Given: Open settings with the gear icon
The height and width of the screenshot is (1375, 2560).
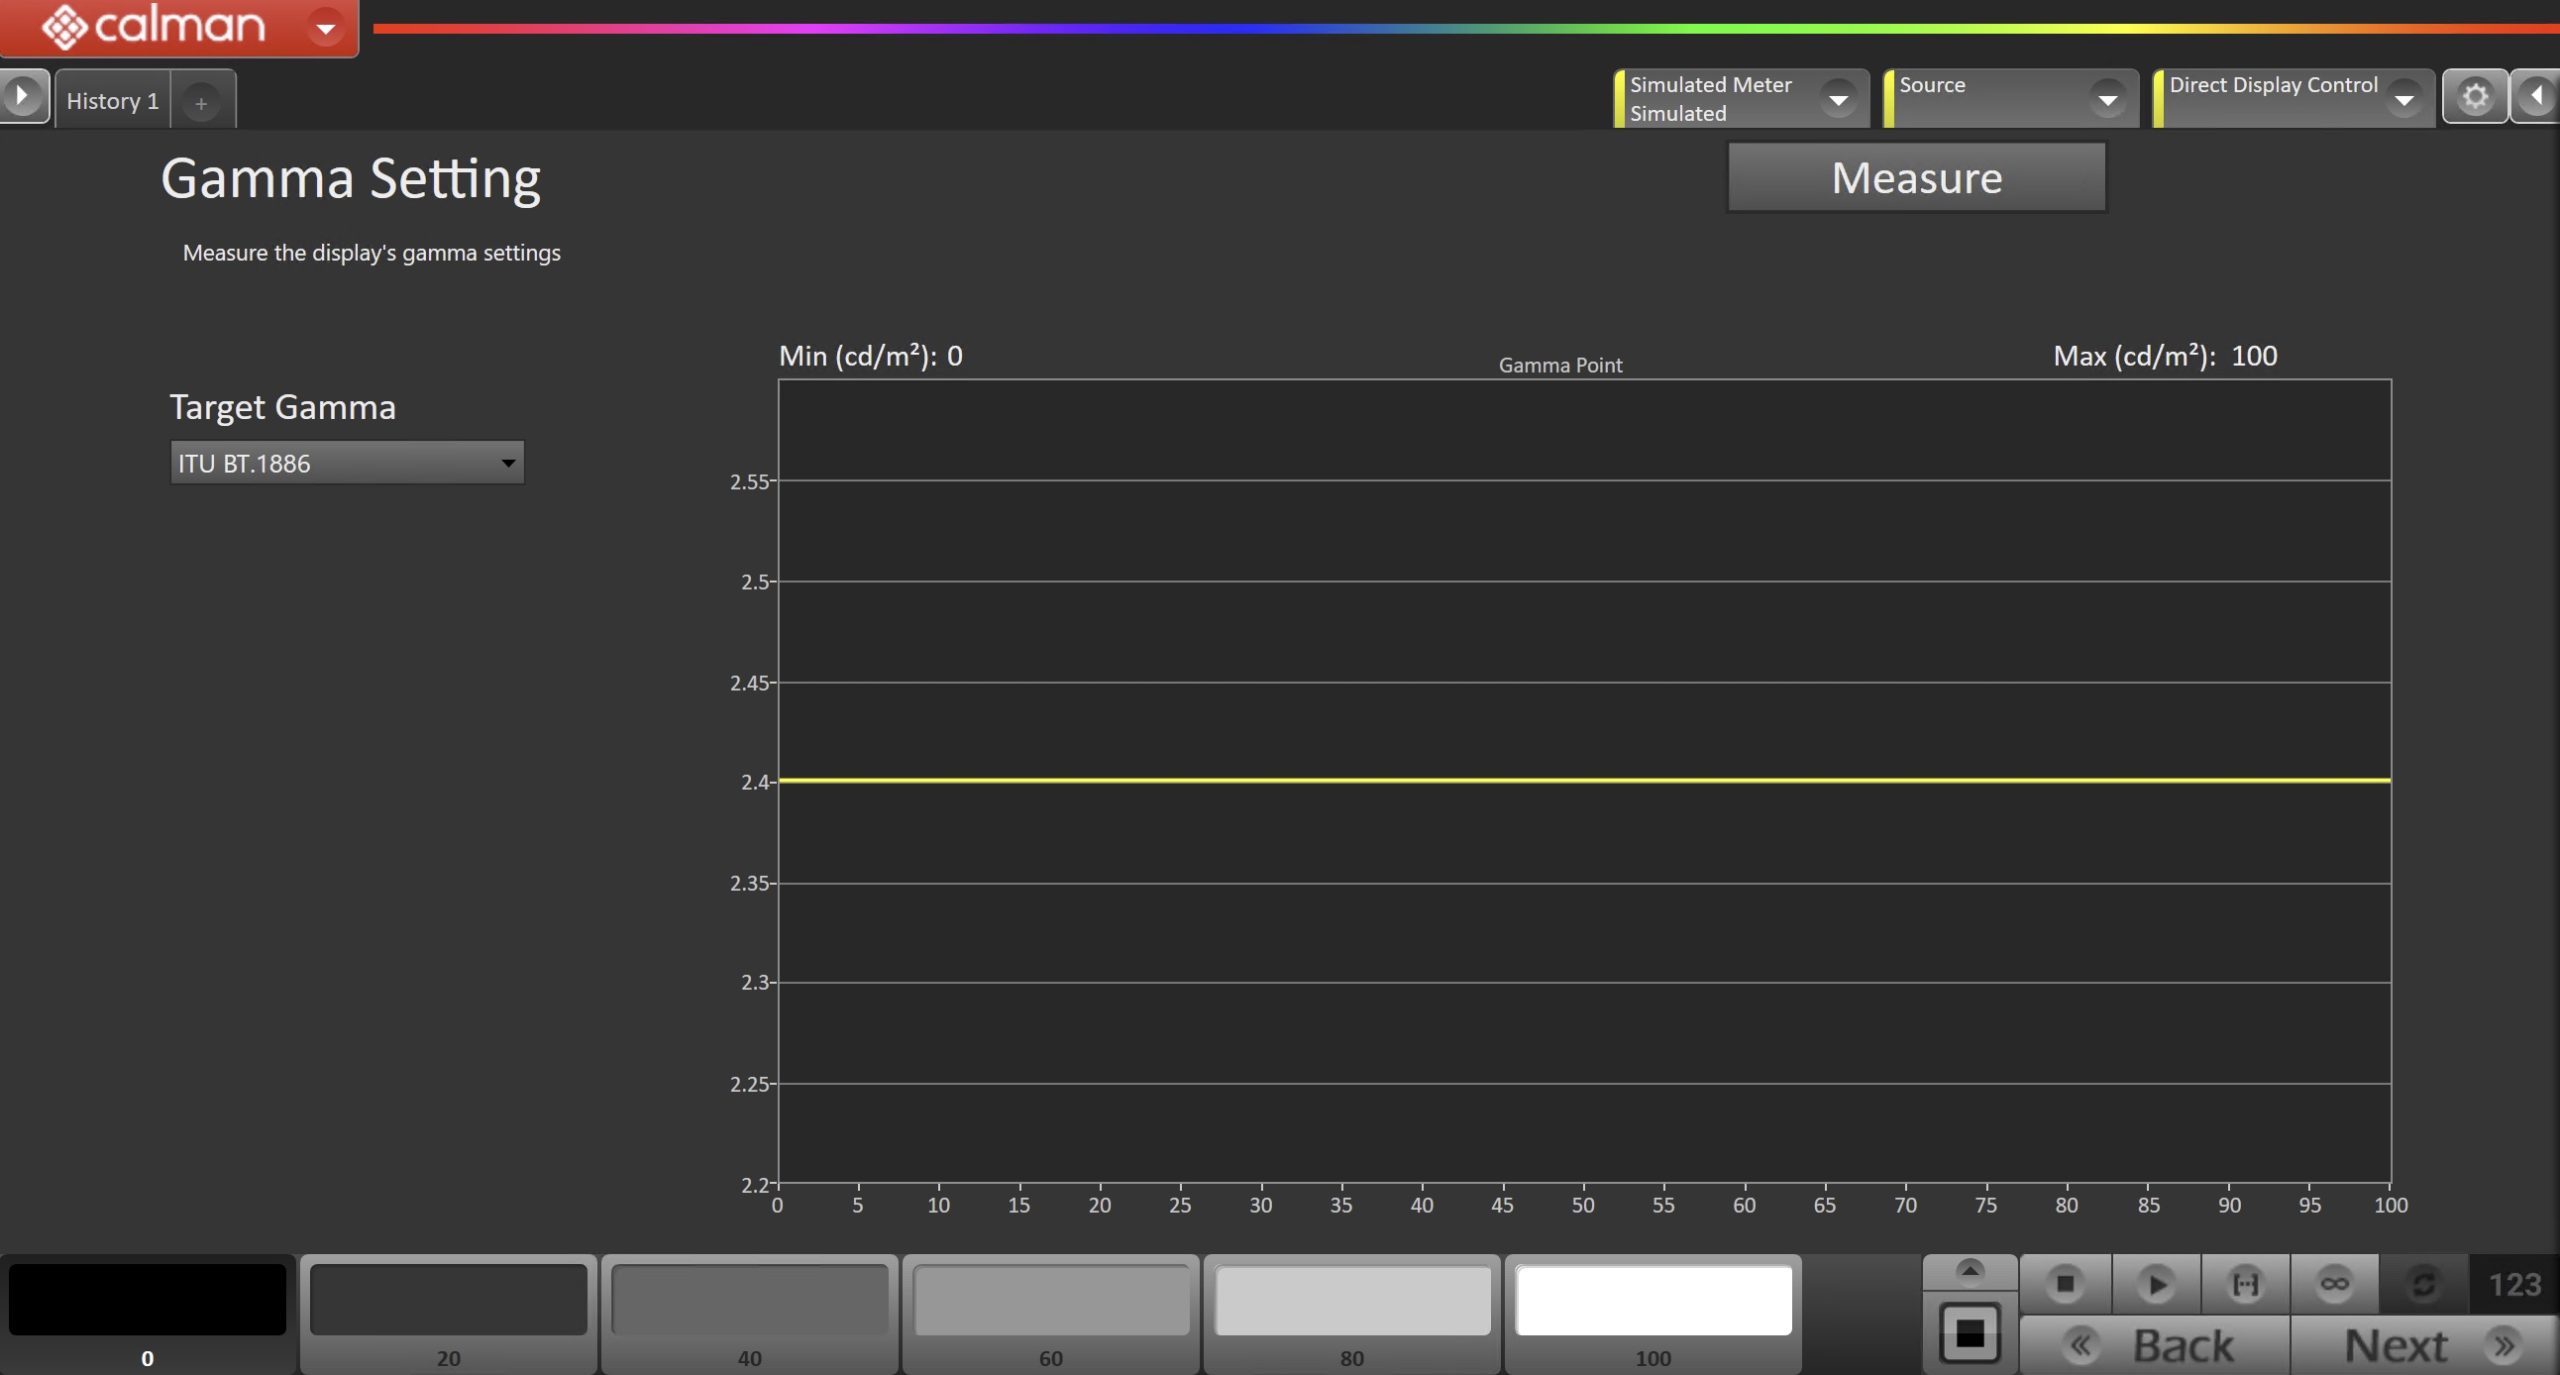Looking at the screenshot, I should click(2474, 97).
